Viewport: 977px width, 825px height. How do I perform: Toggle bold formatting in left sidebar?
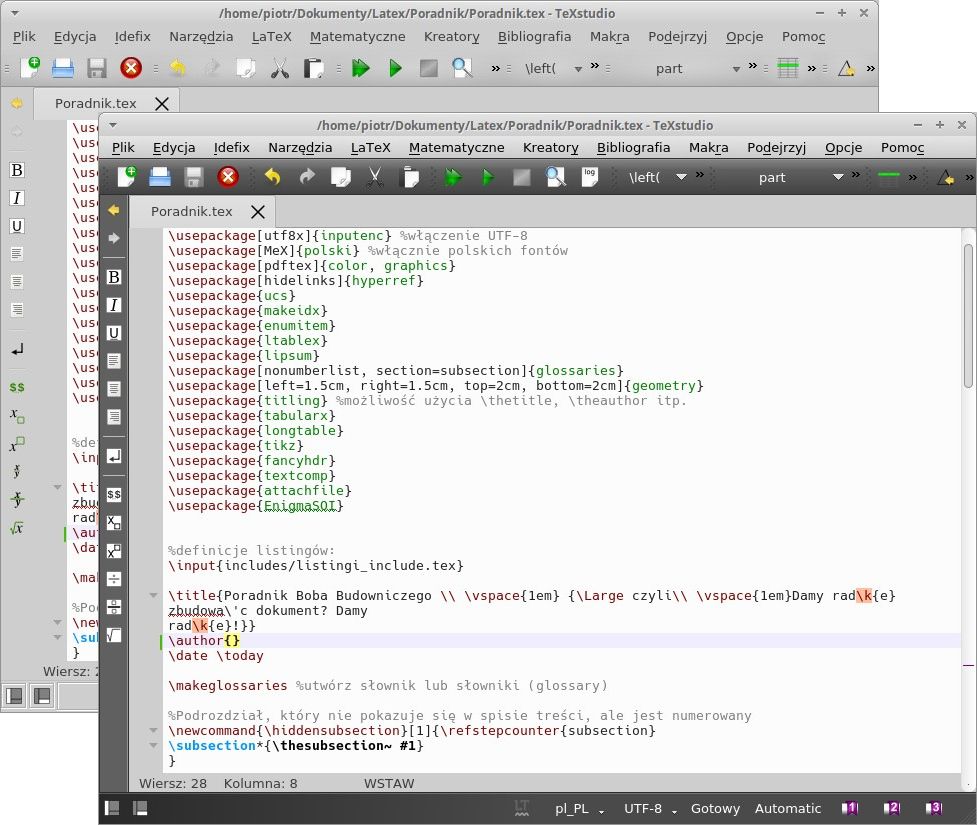pyautogui.click(x=114, y=277)
